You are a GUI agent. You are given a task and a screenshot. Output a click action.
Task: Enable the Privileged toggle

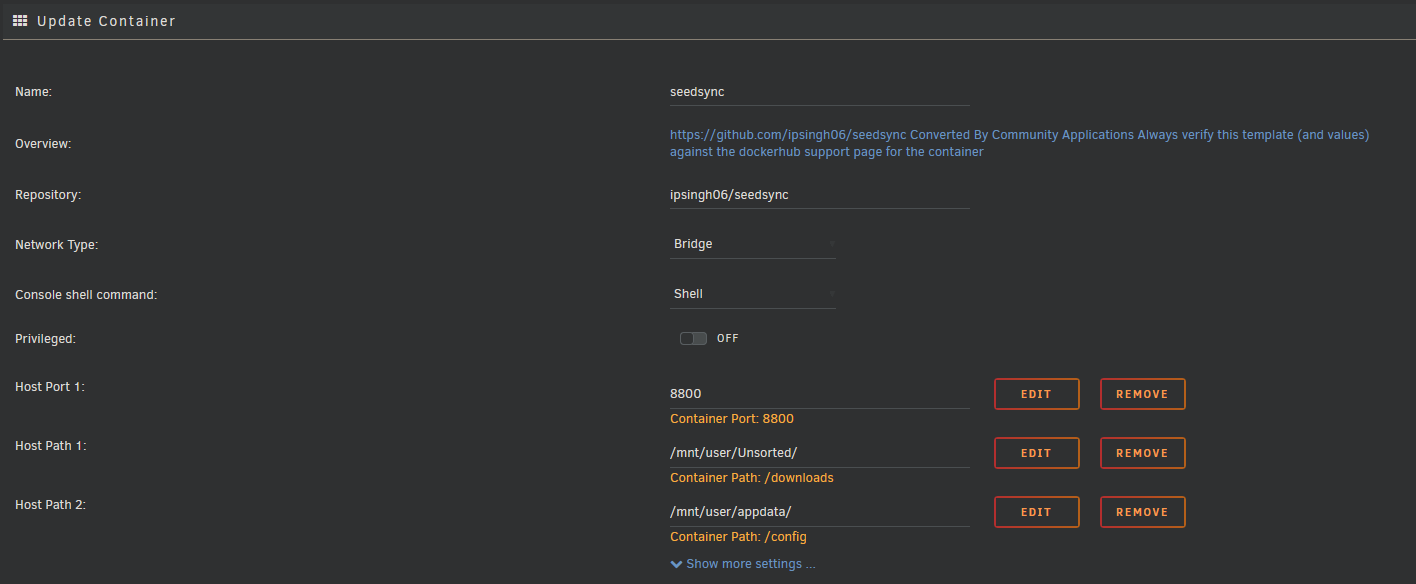[x=693, y=338]
